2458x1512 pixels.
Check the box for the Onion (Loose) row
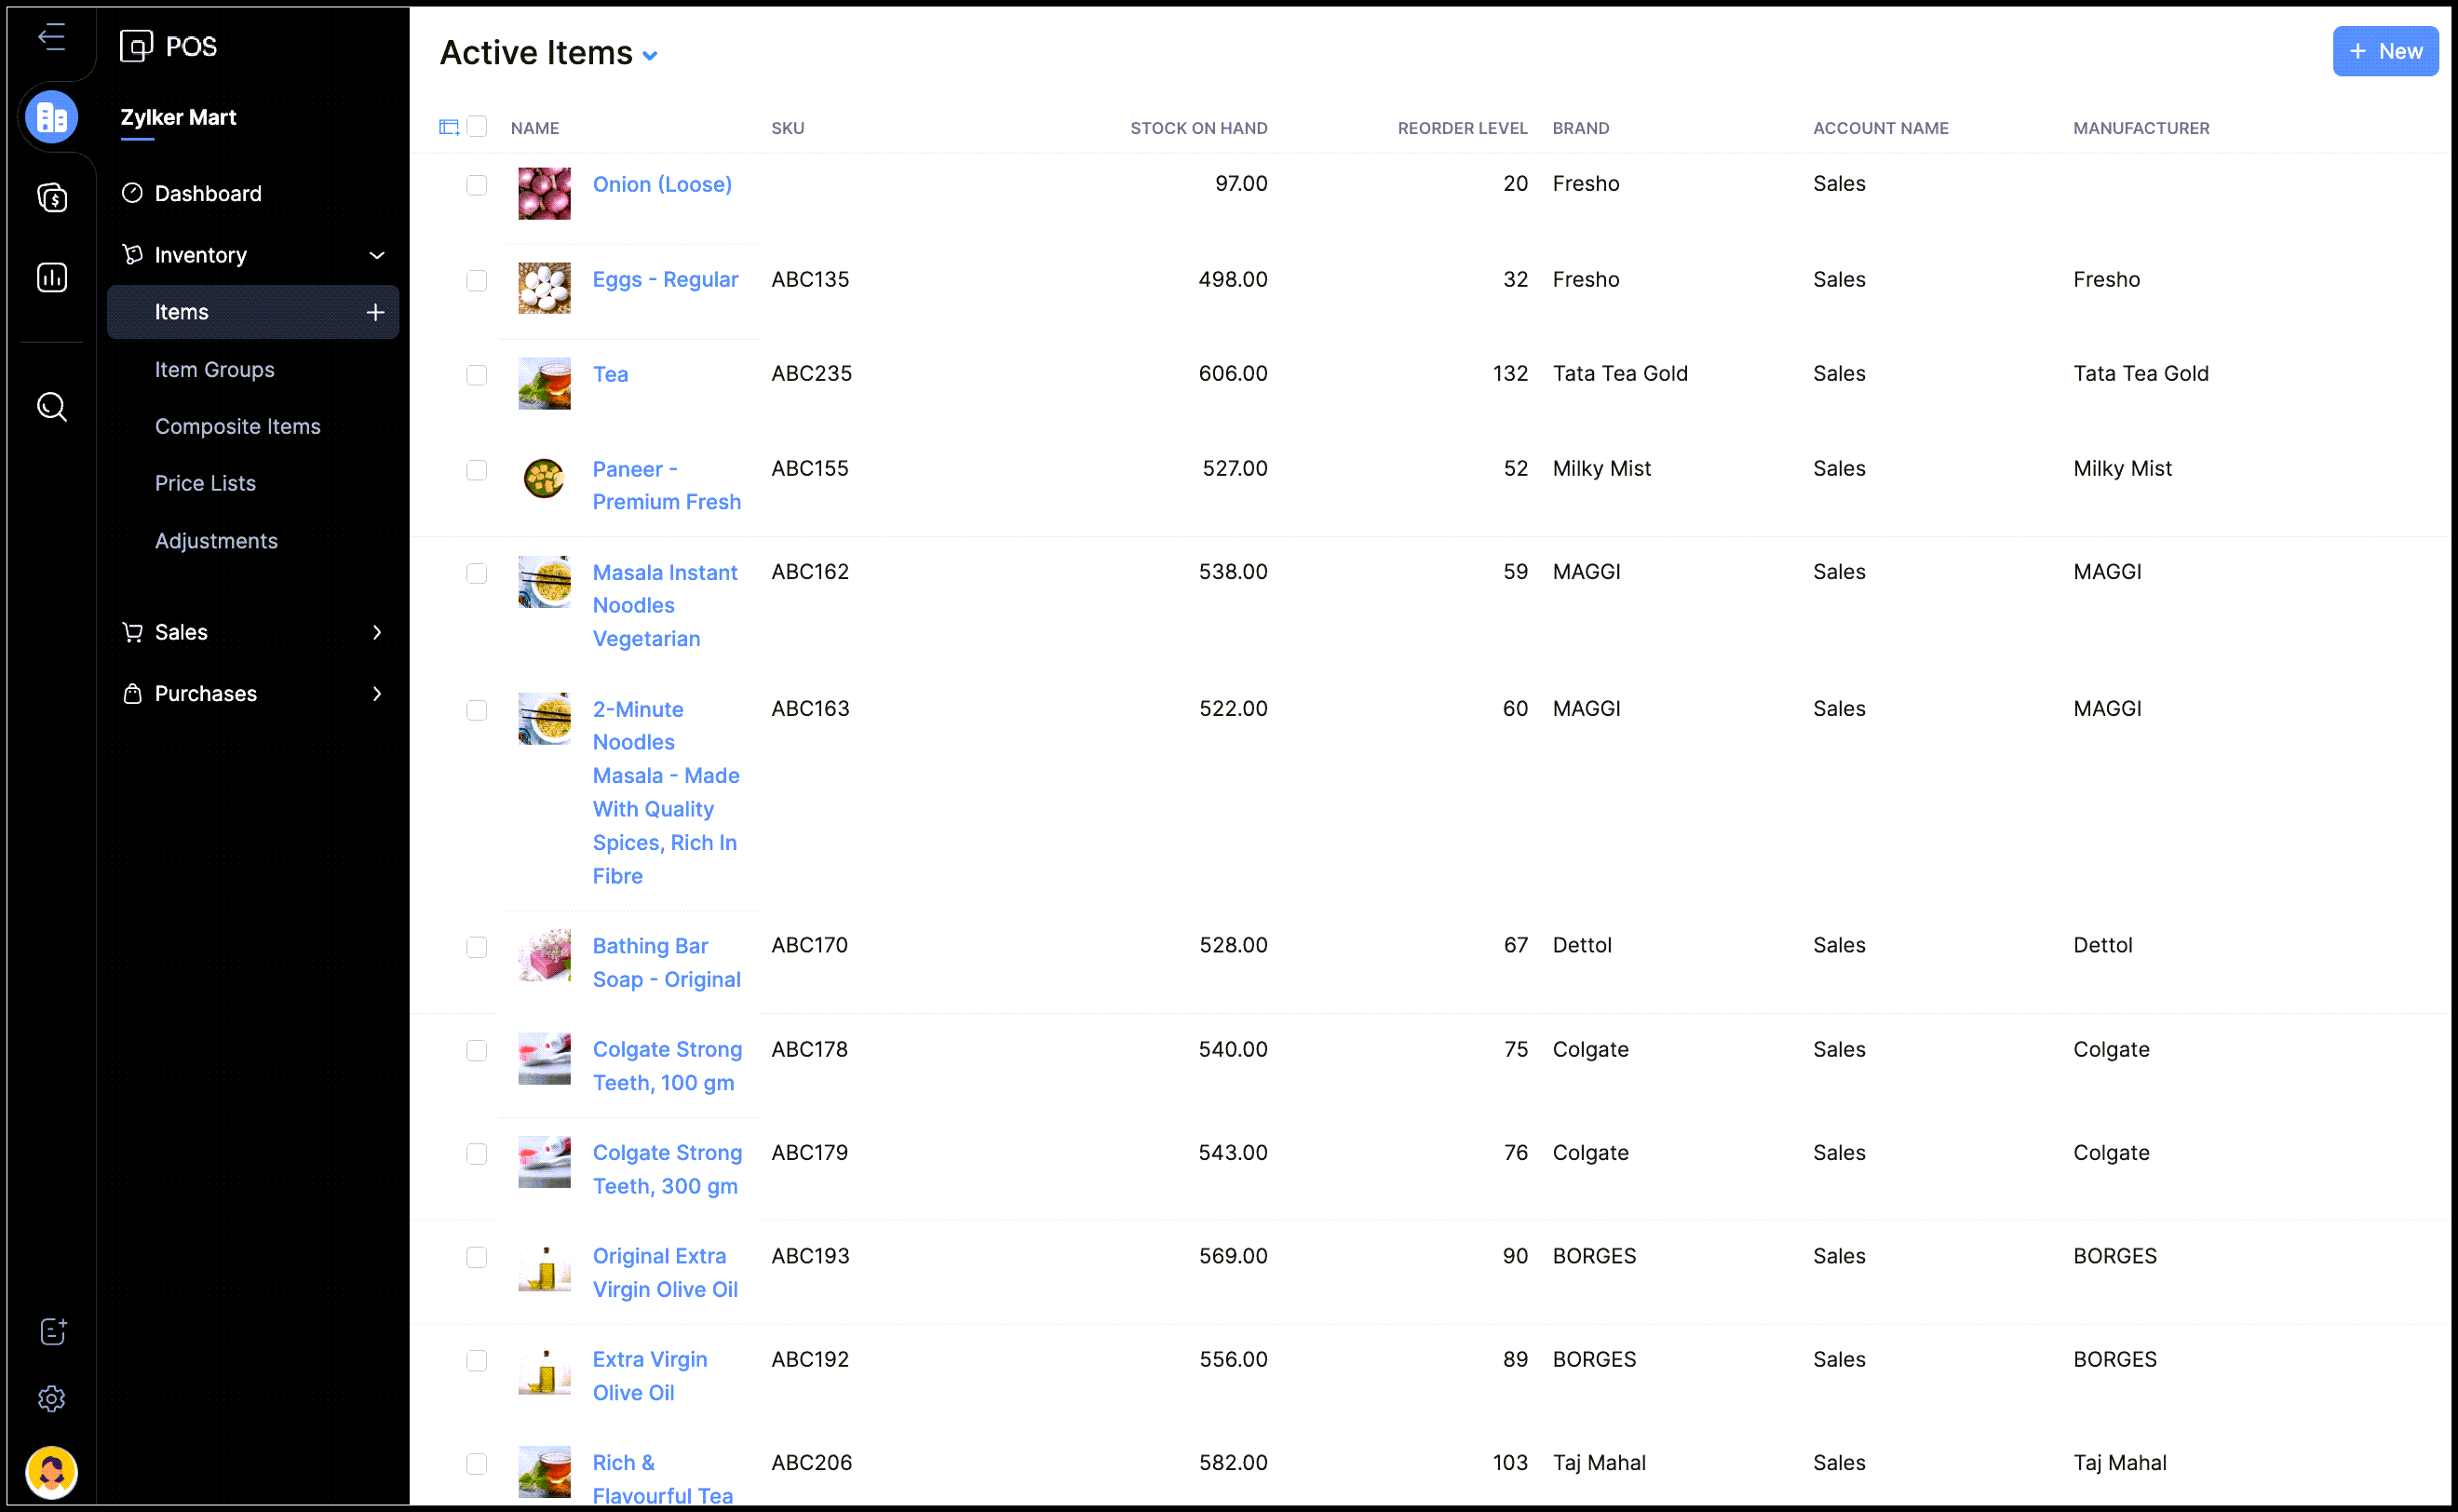pos(477,185)
